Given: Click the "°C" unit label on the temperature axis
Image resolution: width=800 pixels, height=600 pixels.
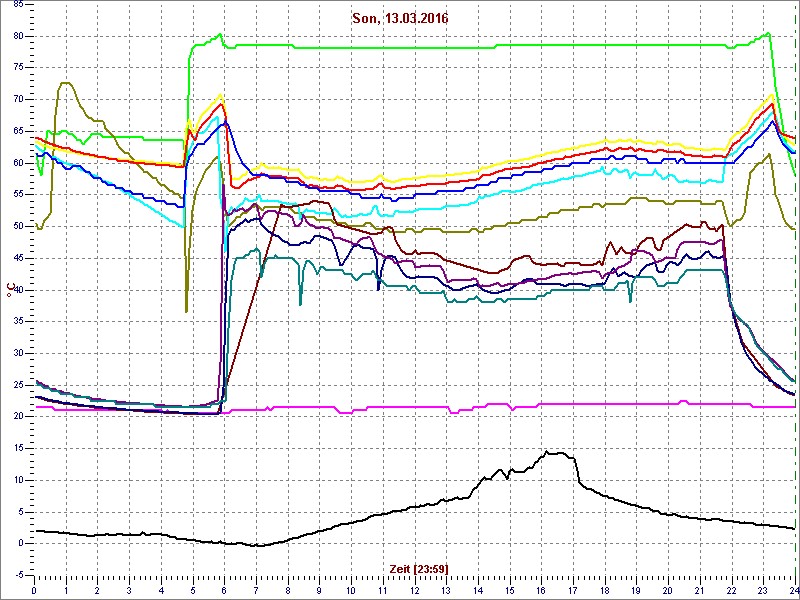Looking at the screenshot, I should pos(11,290).
